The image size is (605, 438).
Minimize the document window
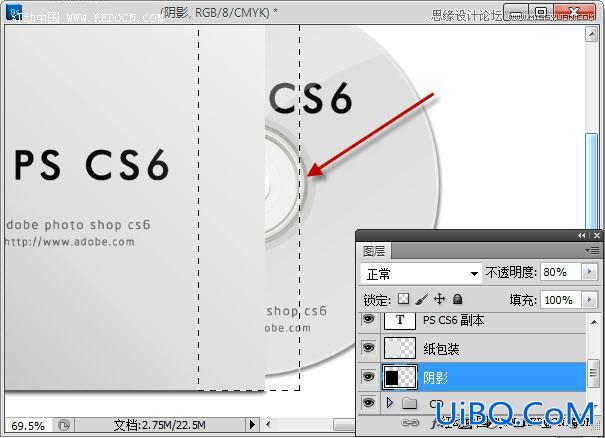(516, 12)
